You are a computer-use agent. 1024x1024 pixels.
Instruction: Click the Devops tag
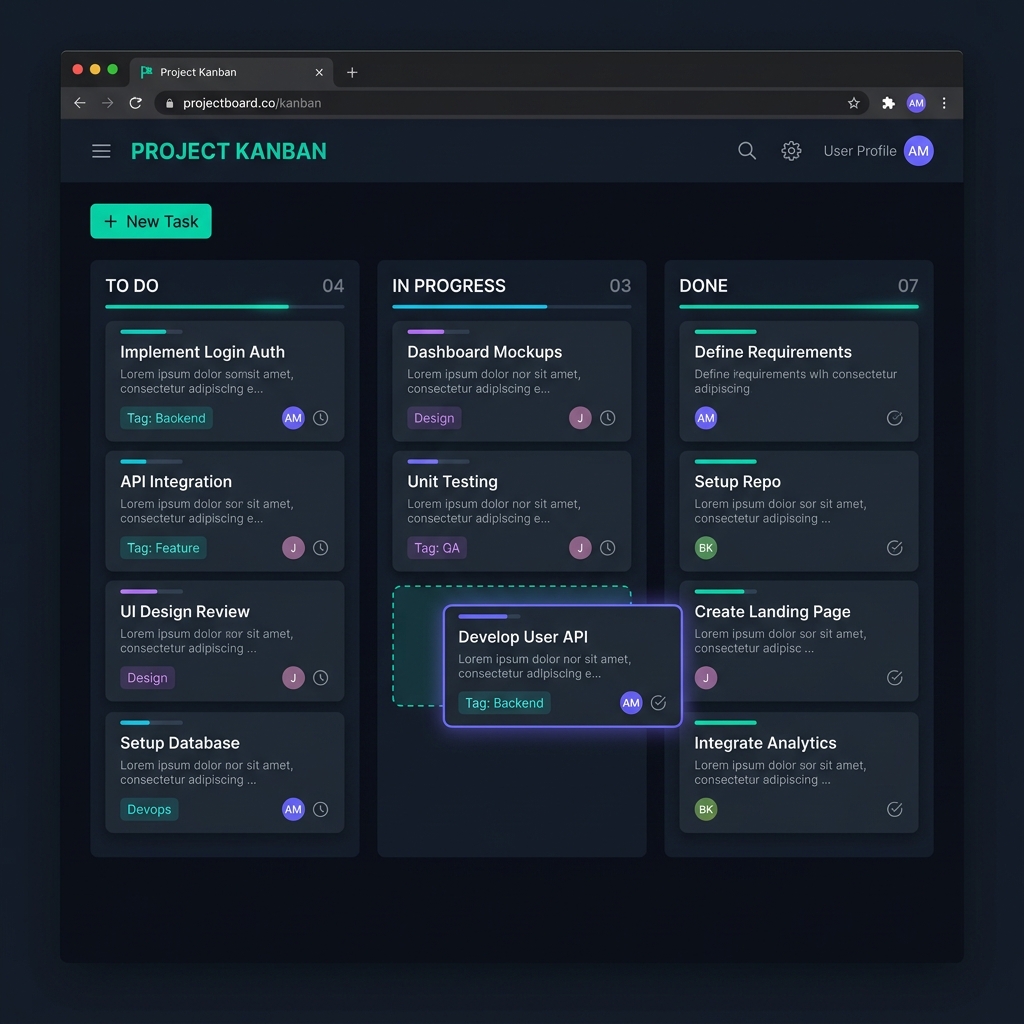point(149,809)
